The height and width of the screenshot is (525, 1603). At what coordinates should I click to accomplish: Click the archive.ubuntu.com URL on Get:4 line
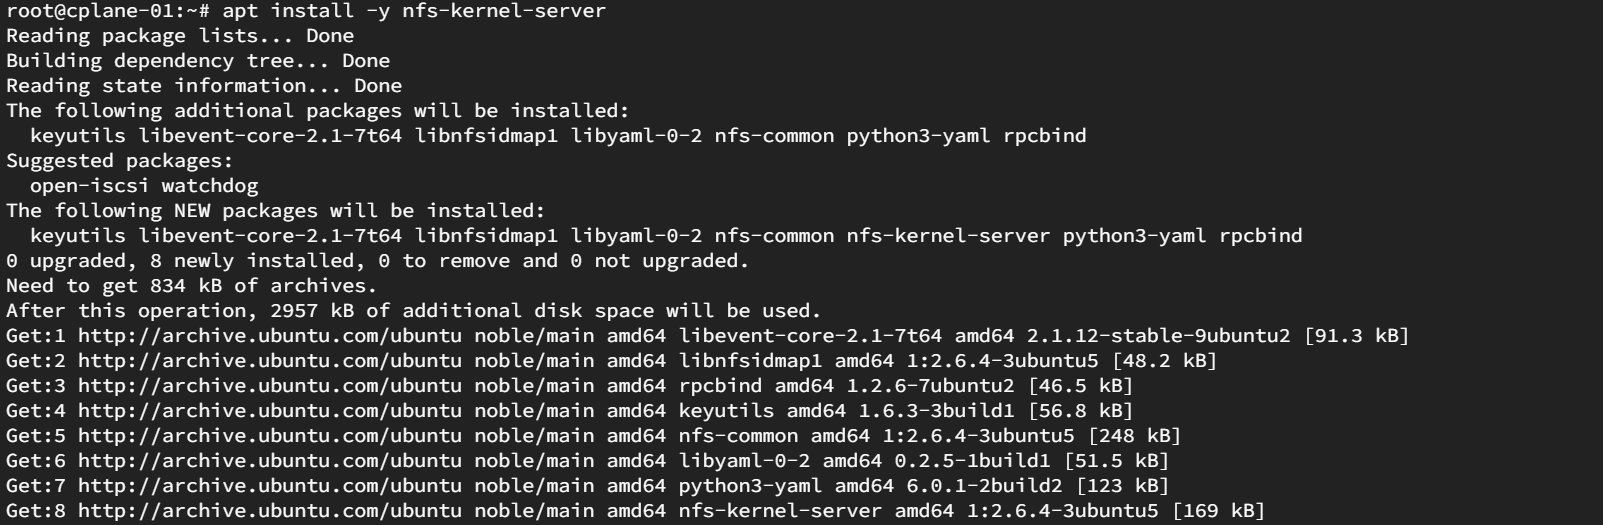[x=270, y=411]
